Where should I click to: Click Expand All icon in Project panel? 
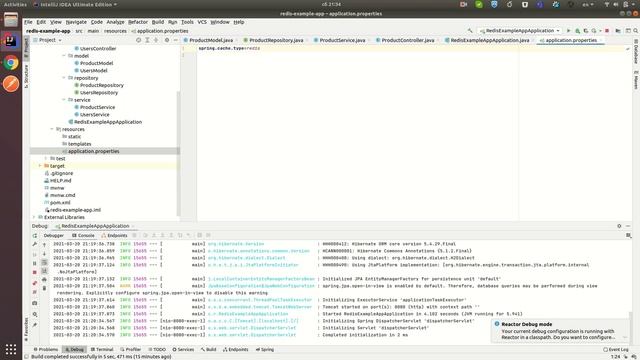pos(147,40)
